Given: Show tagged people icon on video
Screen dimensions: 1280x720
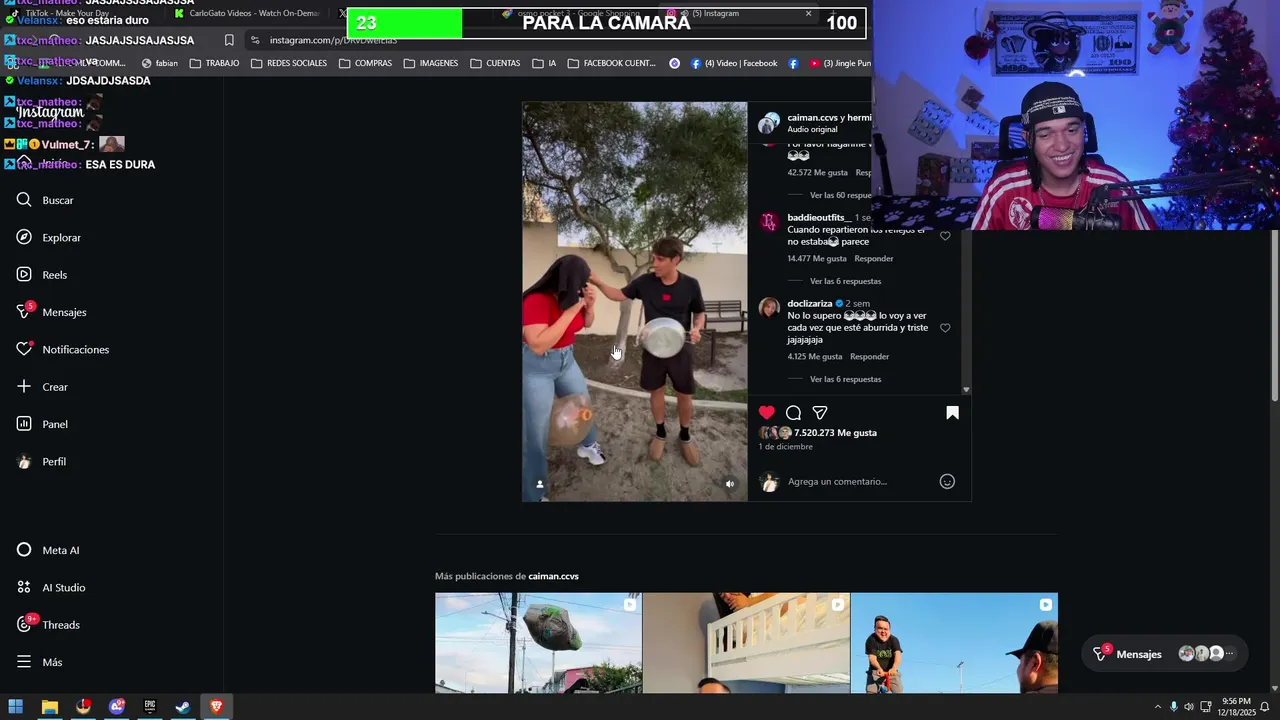Looking at the screenshot, I should pos(540,484).
